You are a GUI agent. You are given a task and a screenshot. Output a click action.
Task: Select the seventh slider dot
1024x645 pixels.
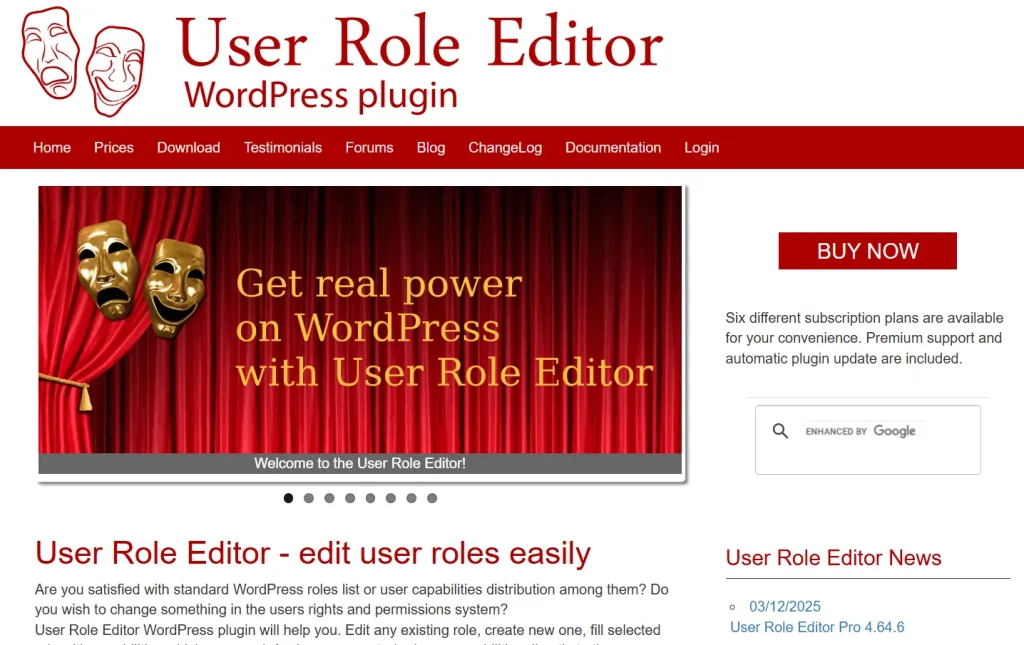tap(411, 498)
